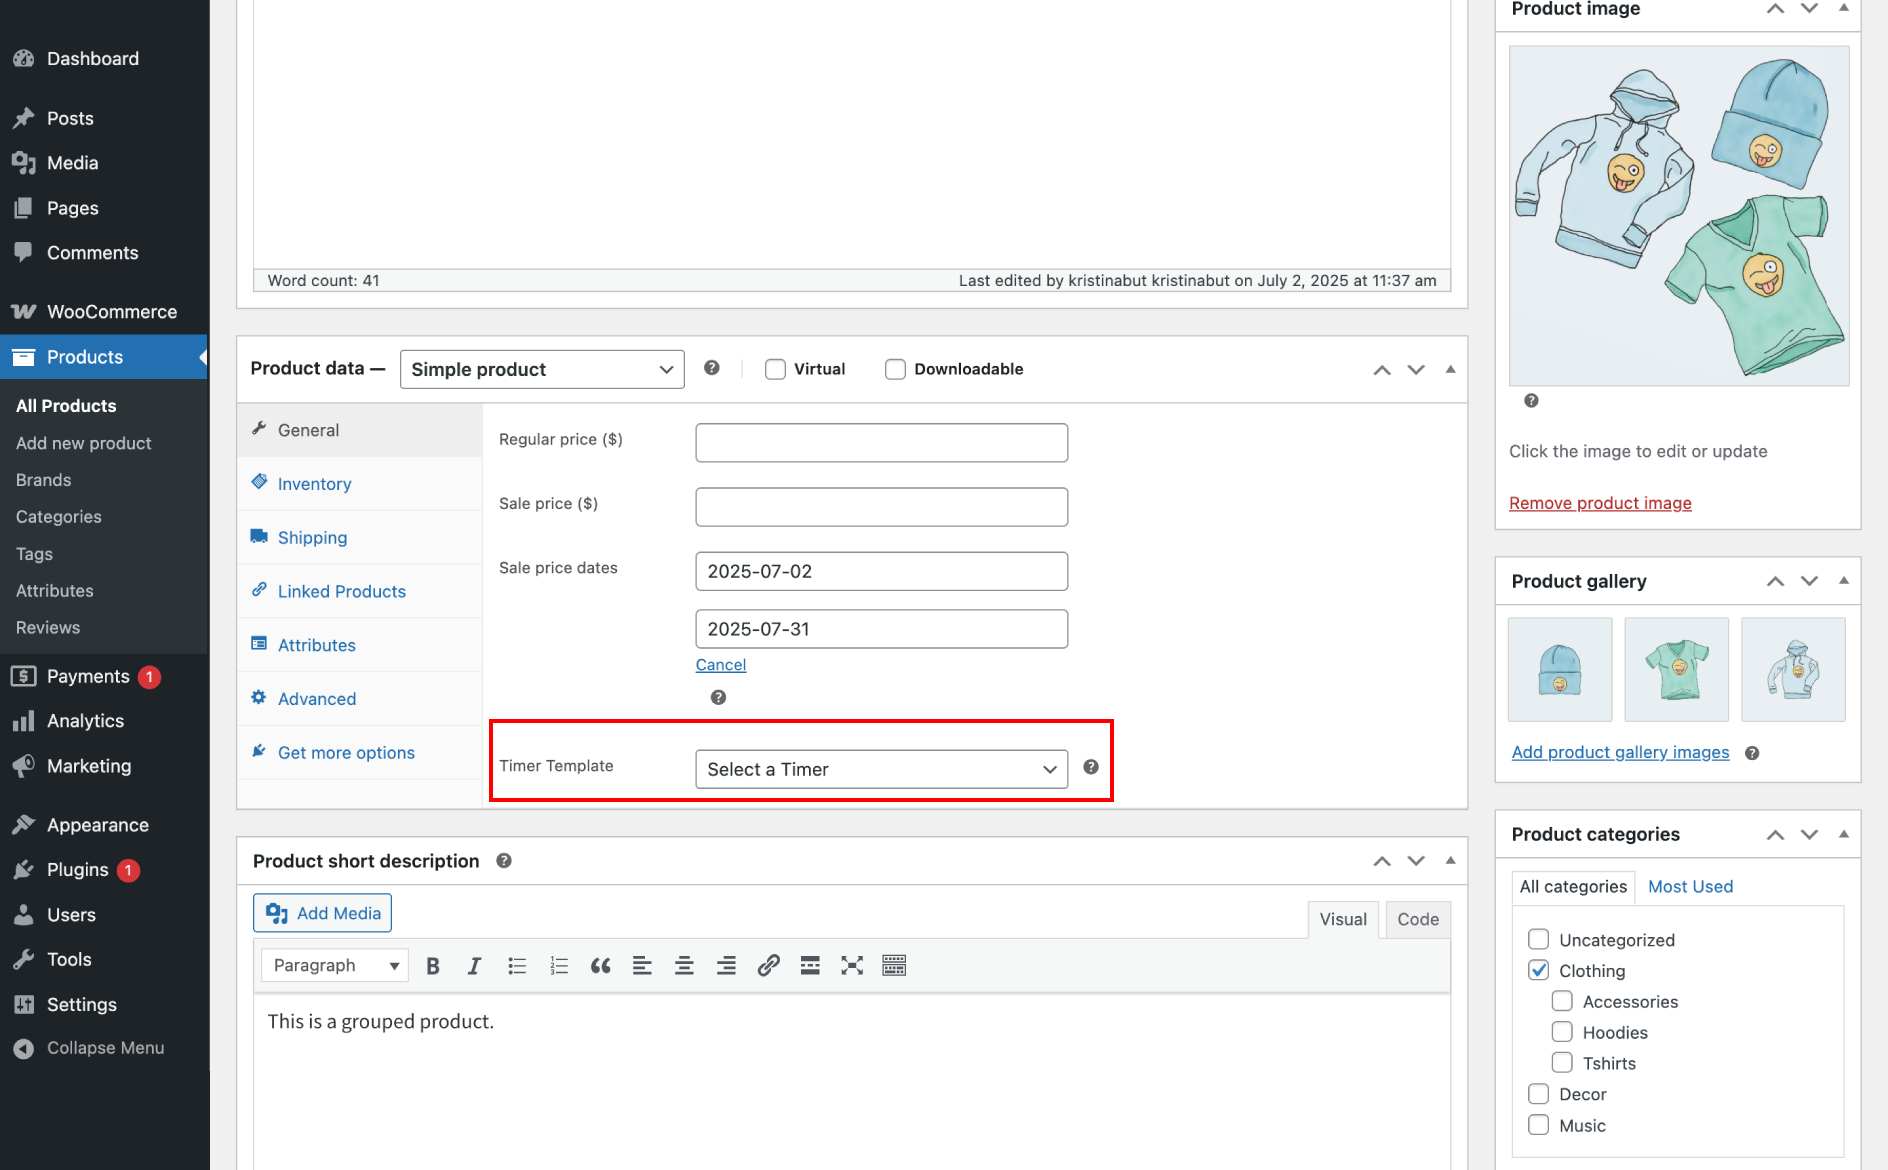This screenshot has height=1170, width=1888.
Task: Insert a blockquote using the quote icon
Action: [600, 966]
